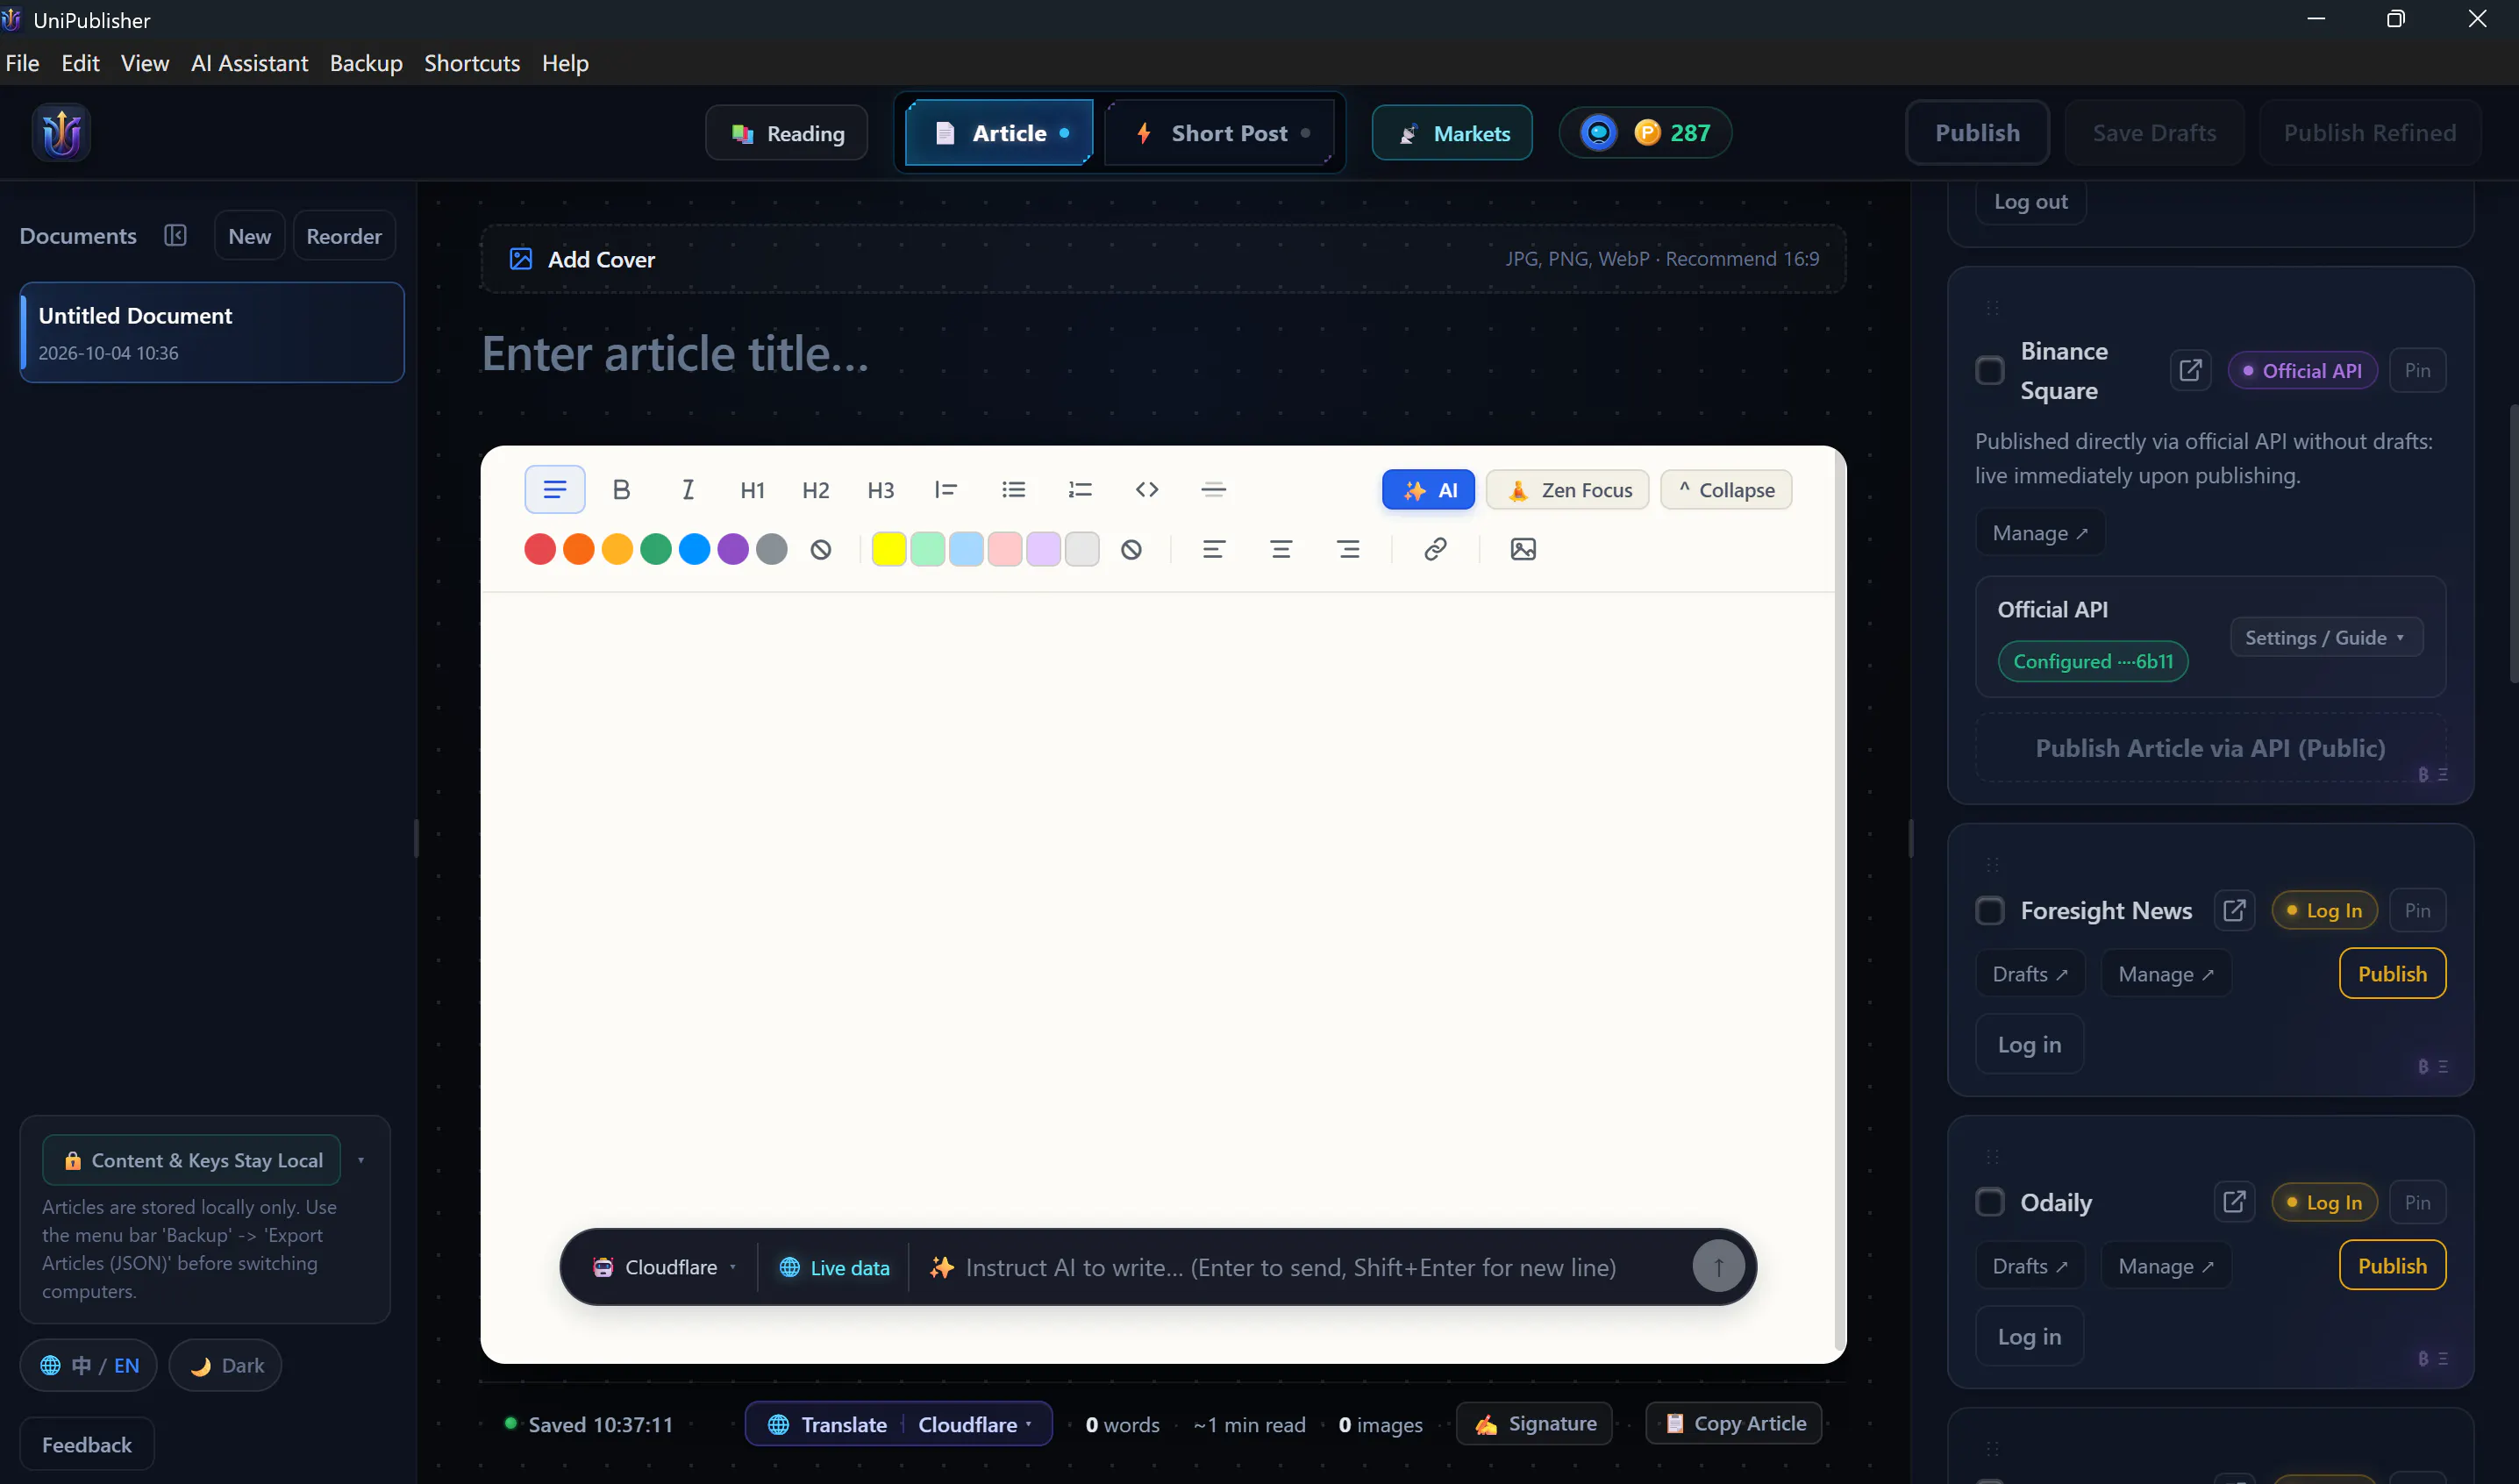Expand the Content & Keys Stay Local note
The image size is (2519, 1484).
(361, 1161)
